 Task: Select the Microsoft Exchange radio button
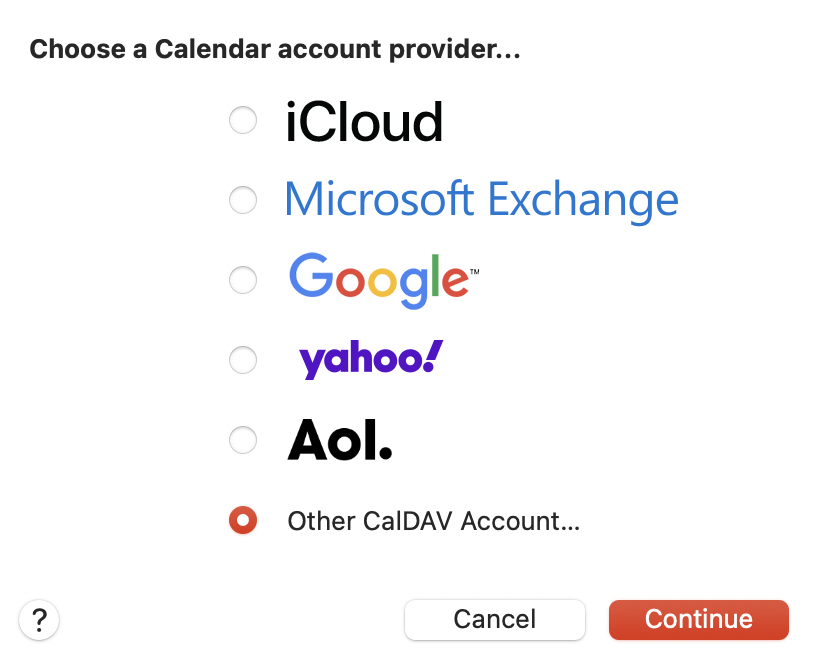coord(243,200)
